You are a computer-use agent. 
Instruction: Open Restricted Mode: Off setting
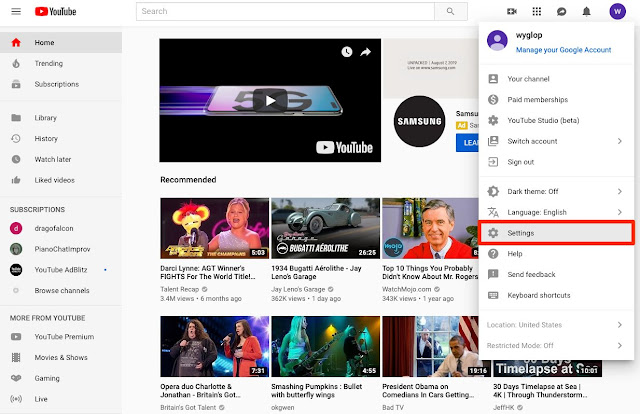click(x=556, y=345)
